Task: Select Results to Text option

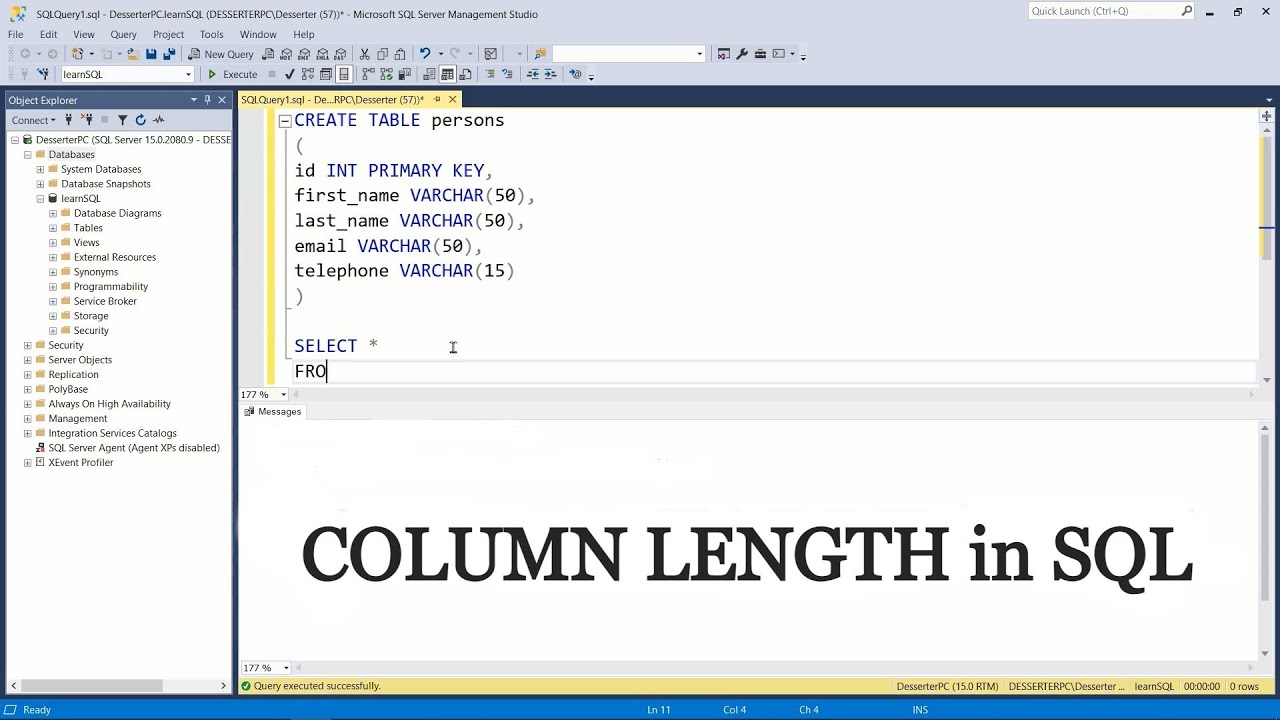Action: (429, 74)
